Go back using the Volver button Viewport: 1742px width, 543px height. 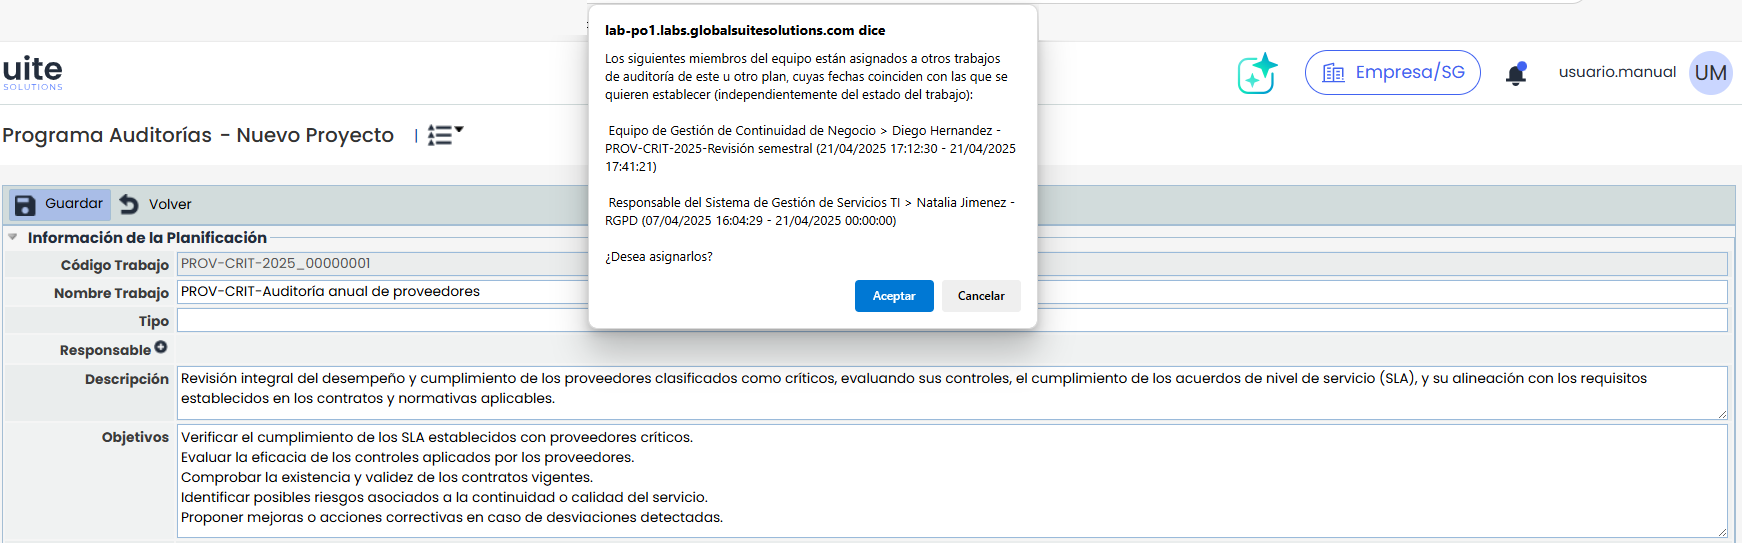pos(156,204)
